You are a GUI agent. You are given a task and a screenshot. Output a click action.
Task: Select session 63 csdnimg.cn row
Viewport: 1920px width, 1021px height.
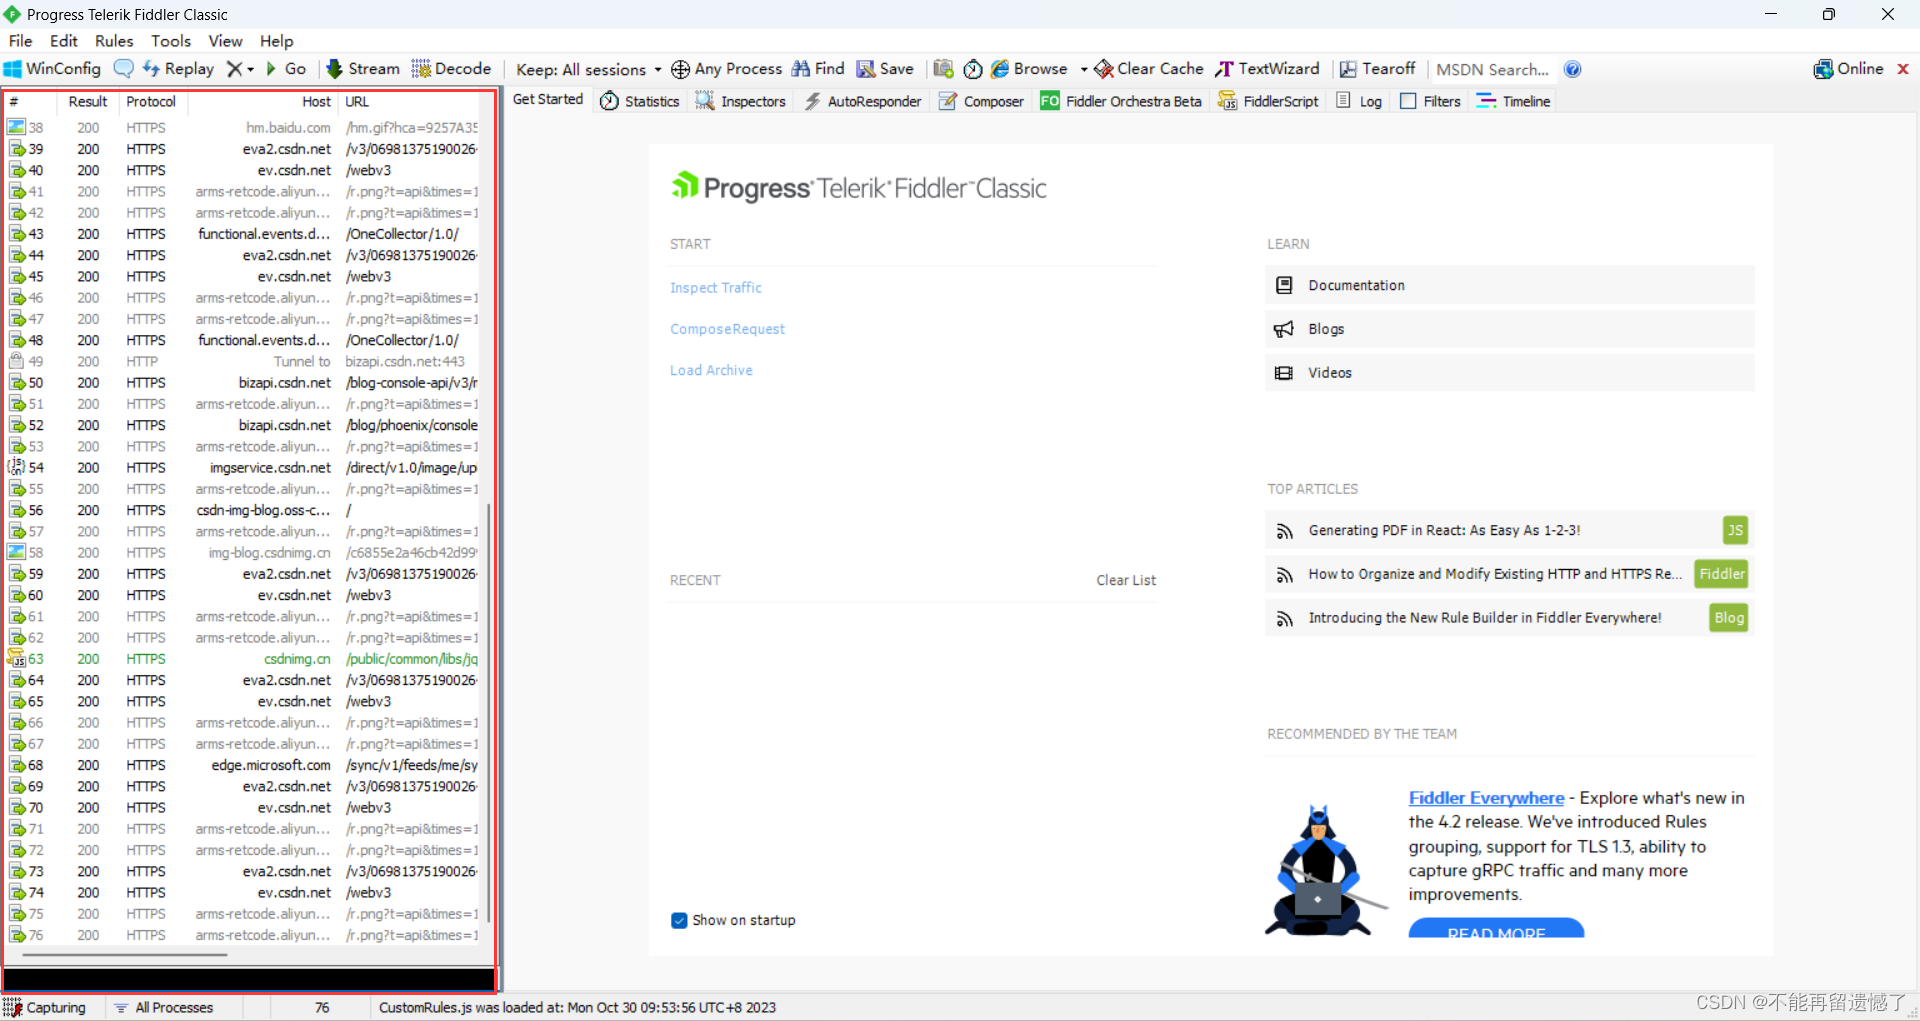(243, 659)
